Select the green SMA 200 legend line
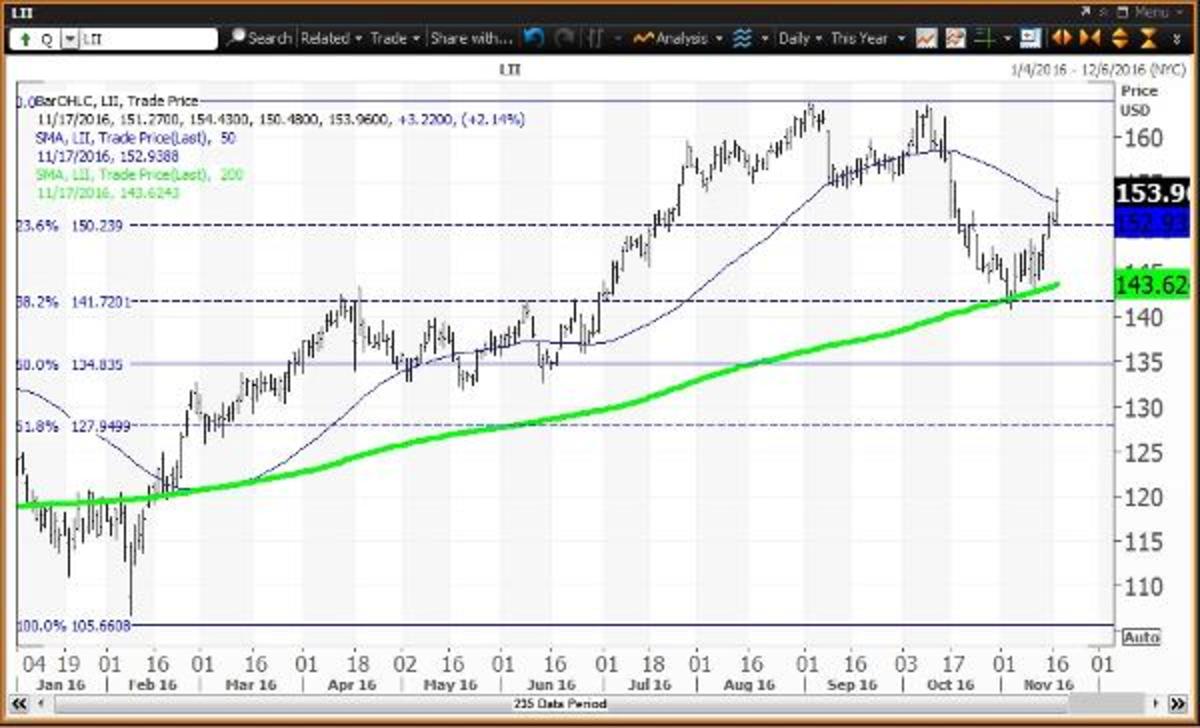 tap(139, 174)
